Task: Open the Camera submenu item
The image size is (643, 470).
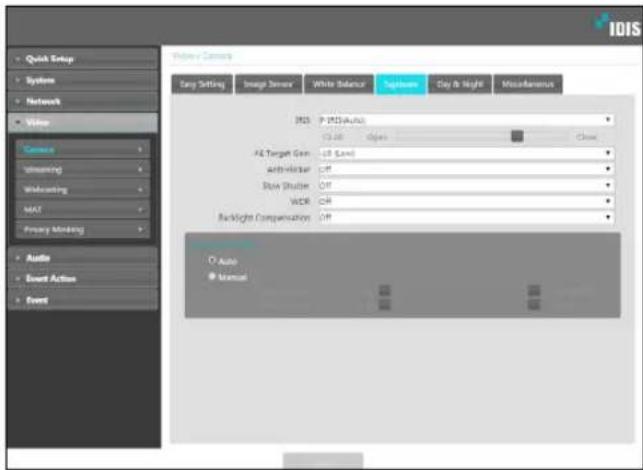Action: (x=83, y=149)
